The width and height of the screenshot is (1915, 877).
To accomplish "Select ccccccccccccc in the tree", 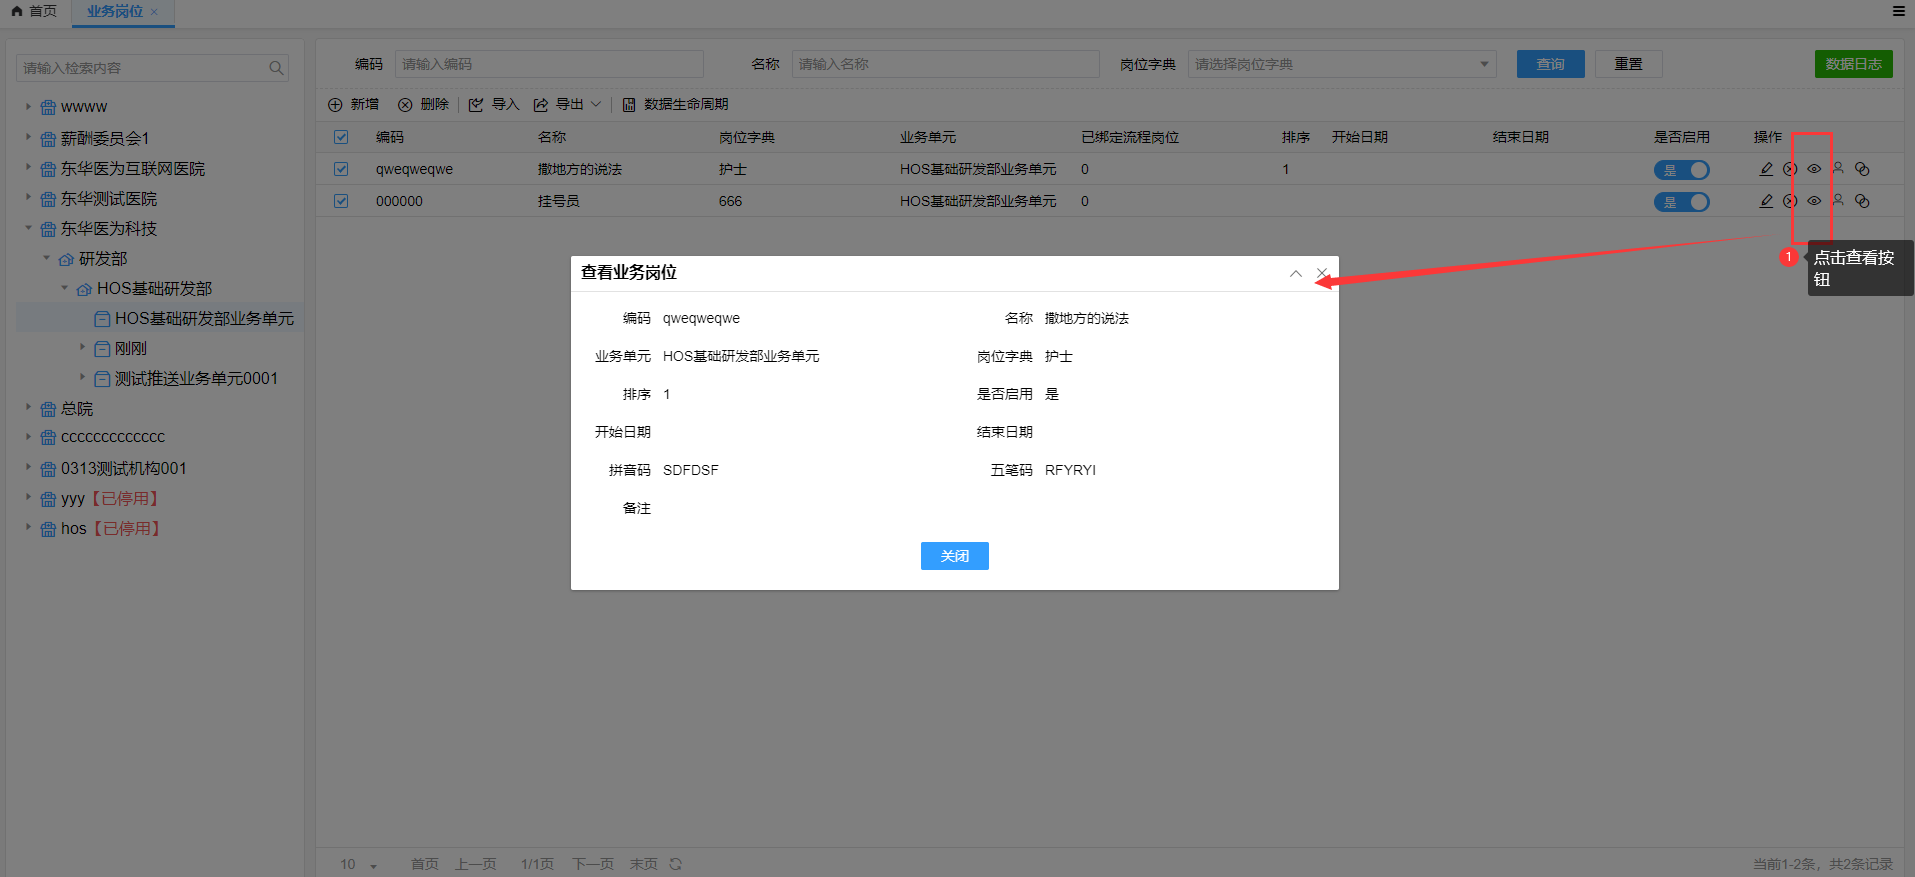I will coord(112,437).
